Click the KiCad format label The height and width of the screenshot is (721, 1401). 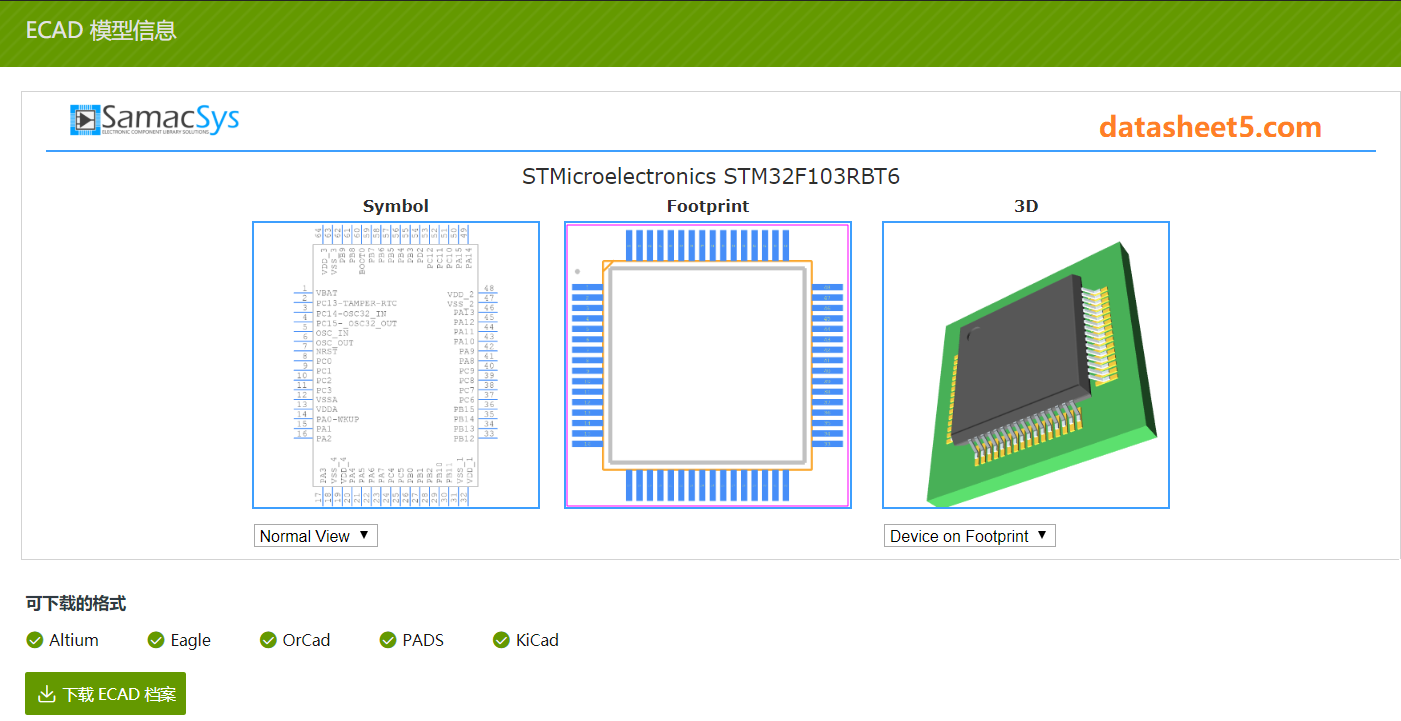coord(537,640)
